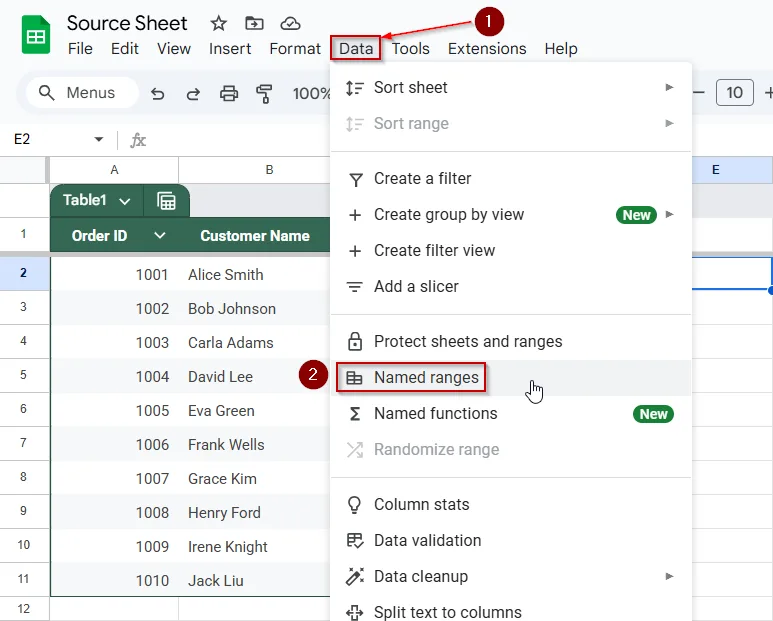Open the Table1 name dropdown
The height and width of the screenshot is (621, 773).
coord(125,201)
